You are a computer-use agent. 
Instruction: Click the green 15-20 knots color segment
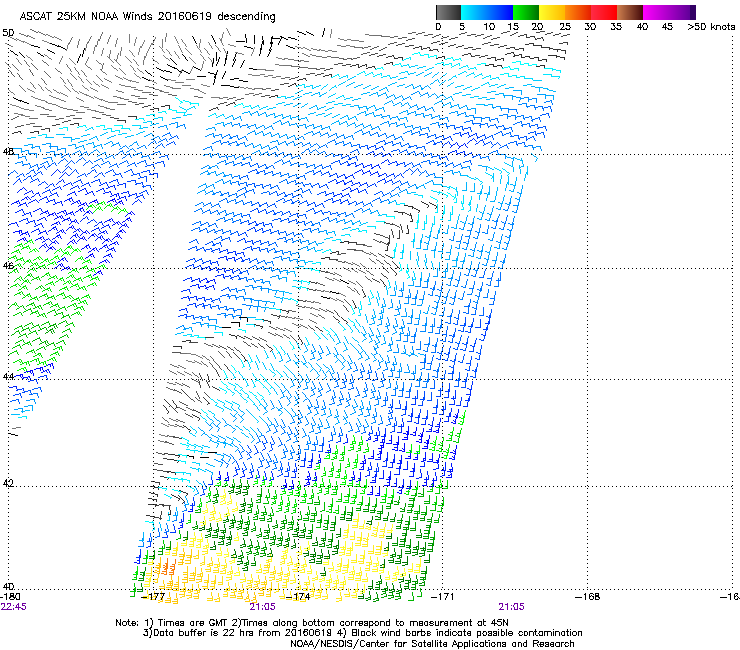[x=526, y=12]
